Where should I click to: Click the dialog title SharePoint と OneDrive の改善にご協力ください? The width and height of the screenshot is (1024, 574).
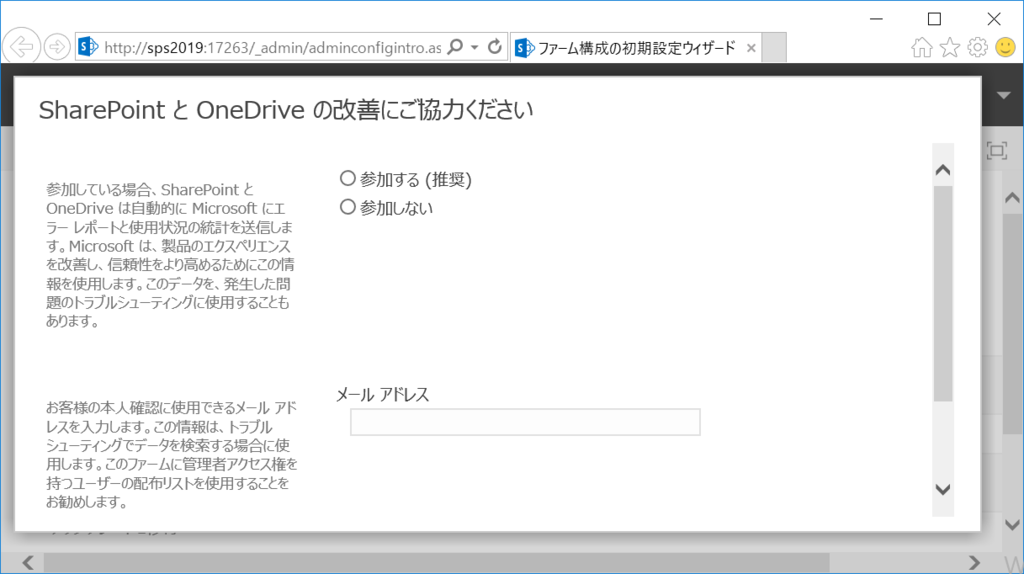(286, 110)
